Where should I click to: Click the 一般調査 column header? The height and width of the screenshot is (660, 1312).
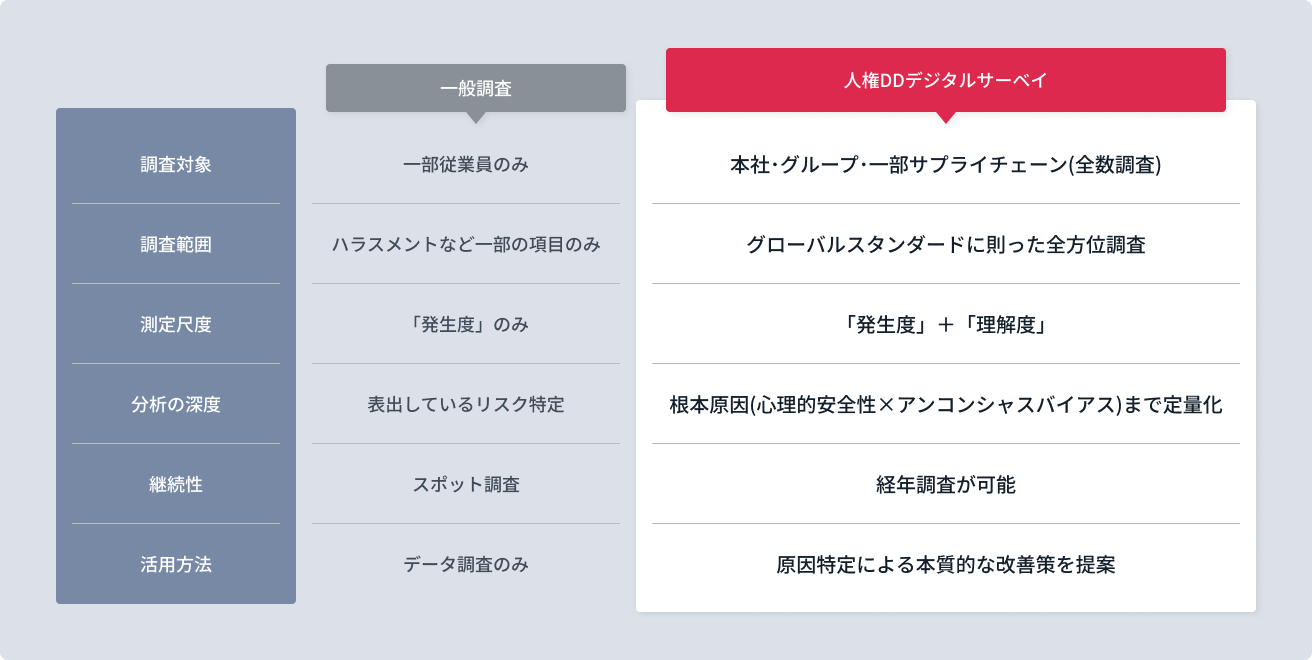click(x=476, y=88)
